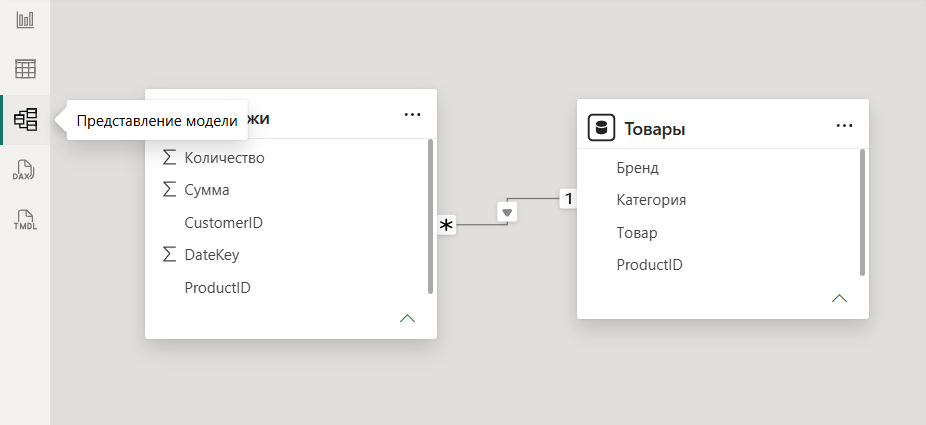
Task: Collapse the Товары table card
Action: tap(839, 298)
